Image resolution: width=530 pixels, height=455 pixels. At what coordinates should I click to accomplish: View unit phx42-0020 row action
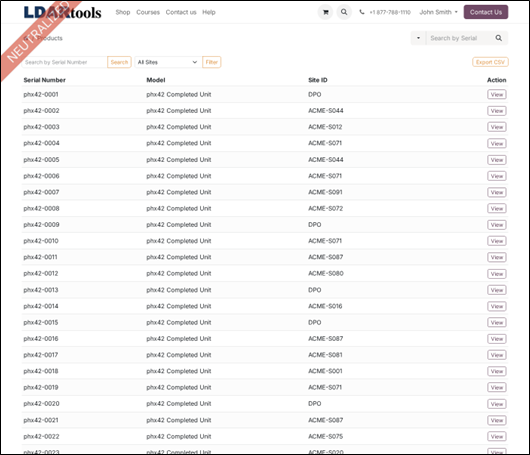(x=497, y=404)
